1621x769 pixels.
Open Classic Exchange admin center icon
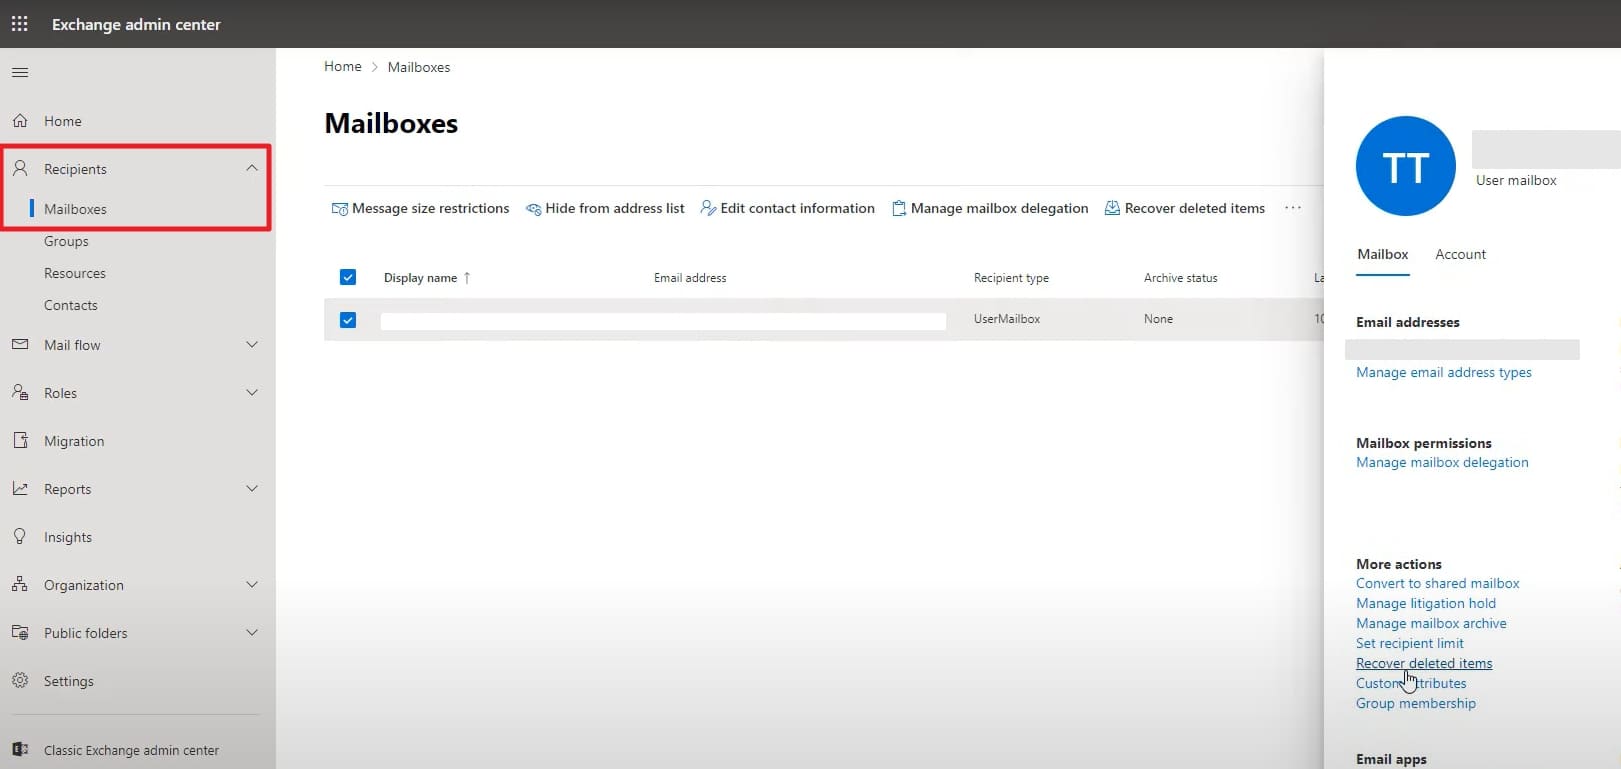click(20, 749)
